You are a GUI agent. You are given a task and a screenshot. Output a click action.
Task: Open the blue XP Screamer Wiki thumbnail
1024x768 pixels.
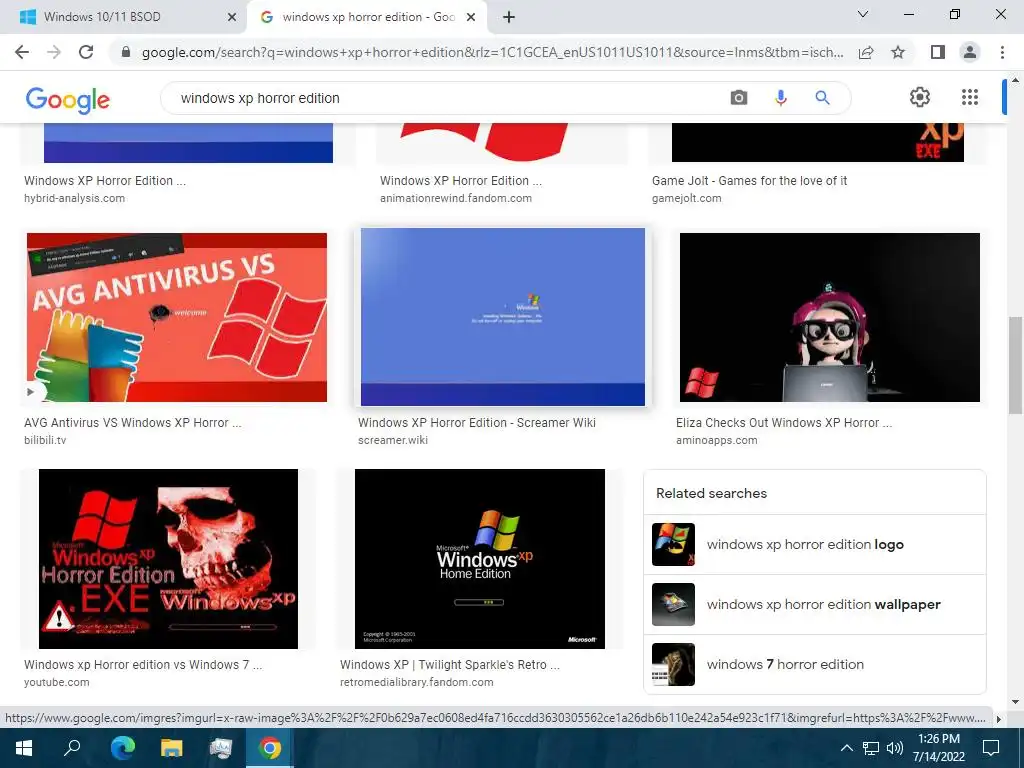[x=503, y=317]
